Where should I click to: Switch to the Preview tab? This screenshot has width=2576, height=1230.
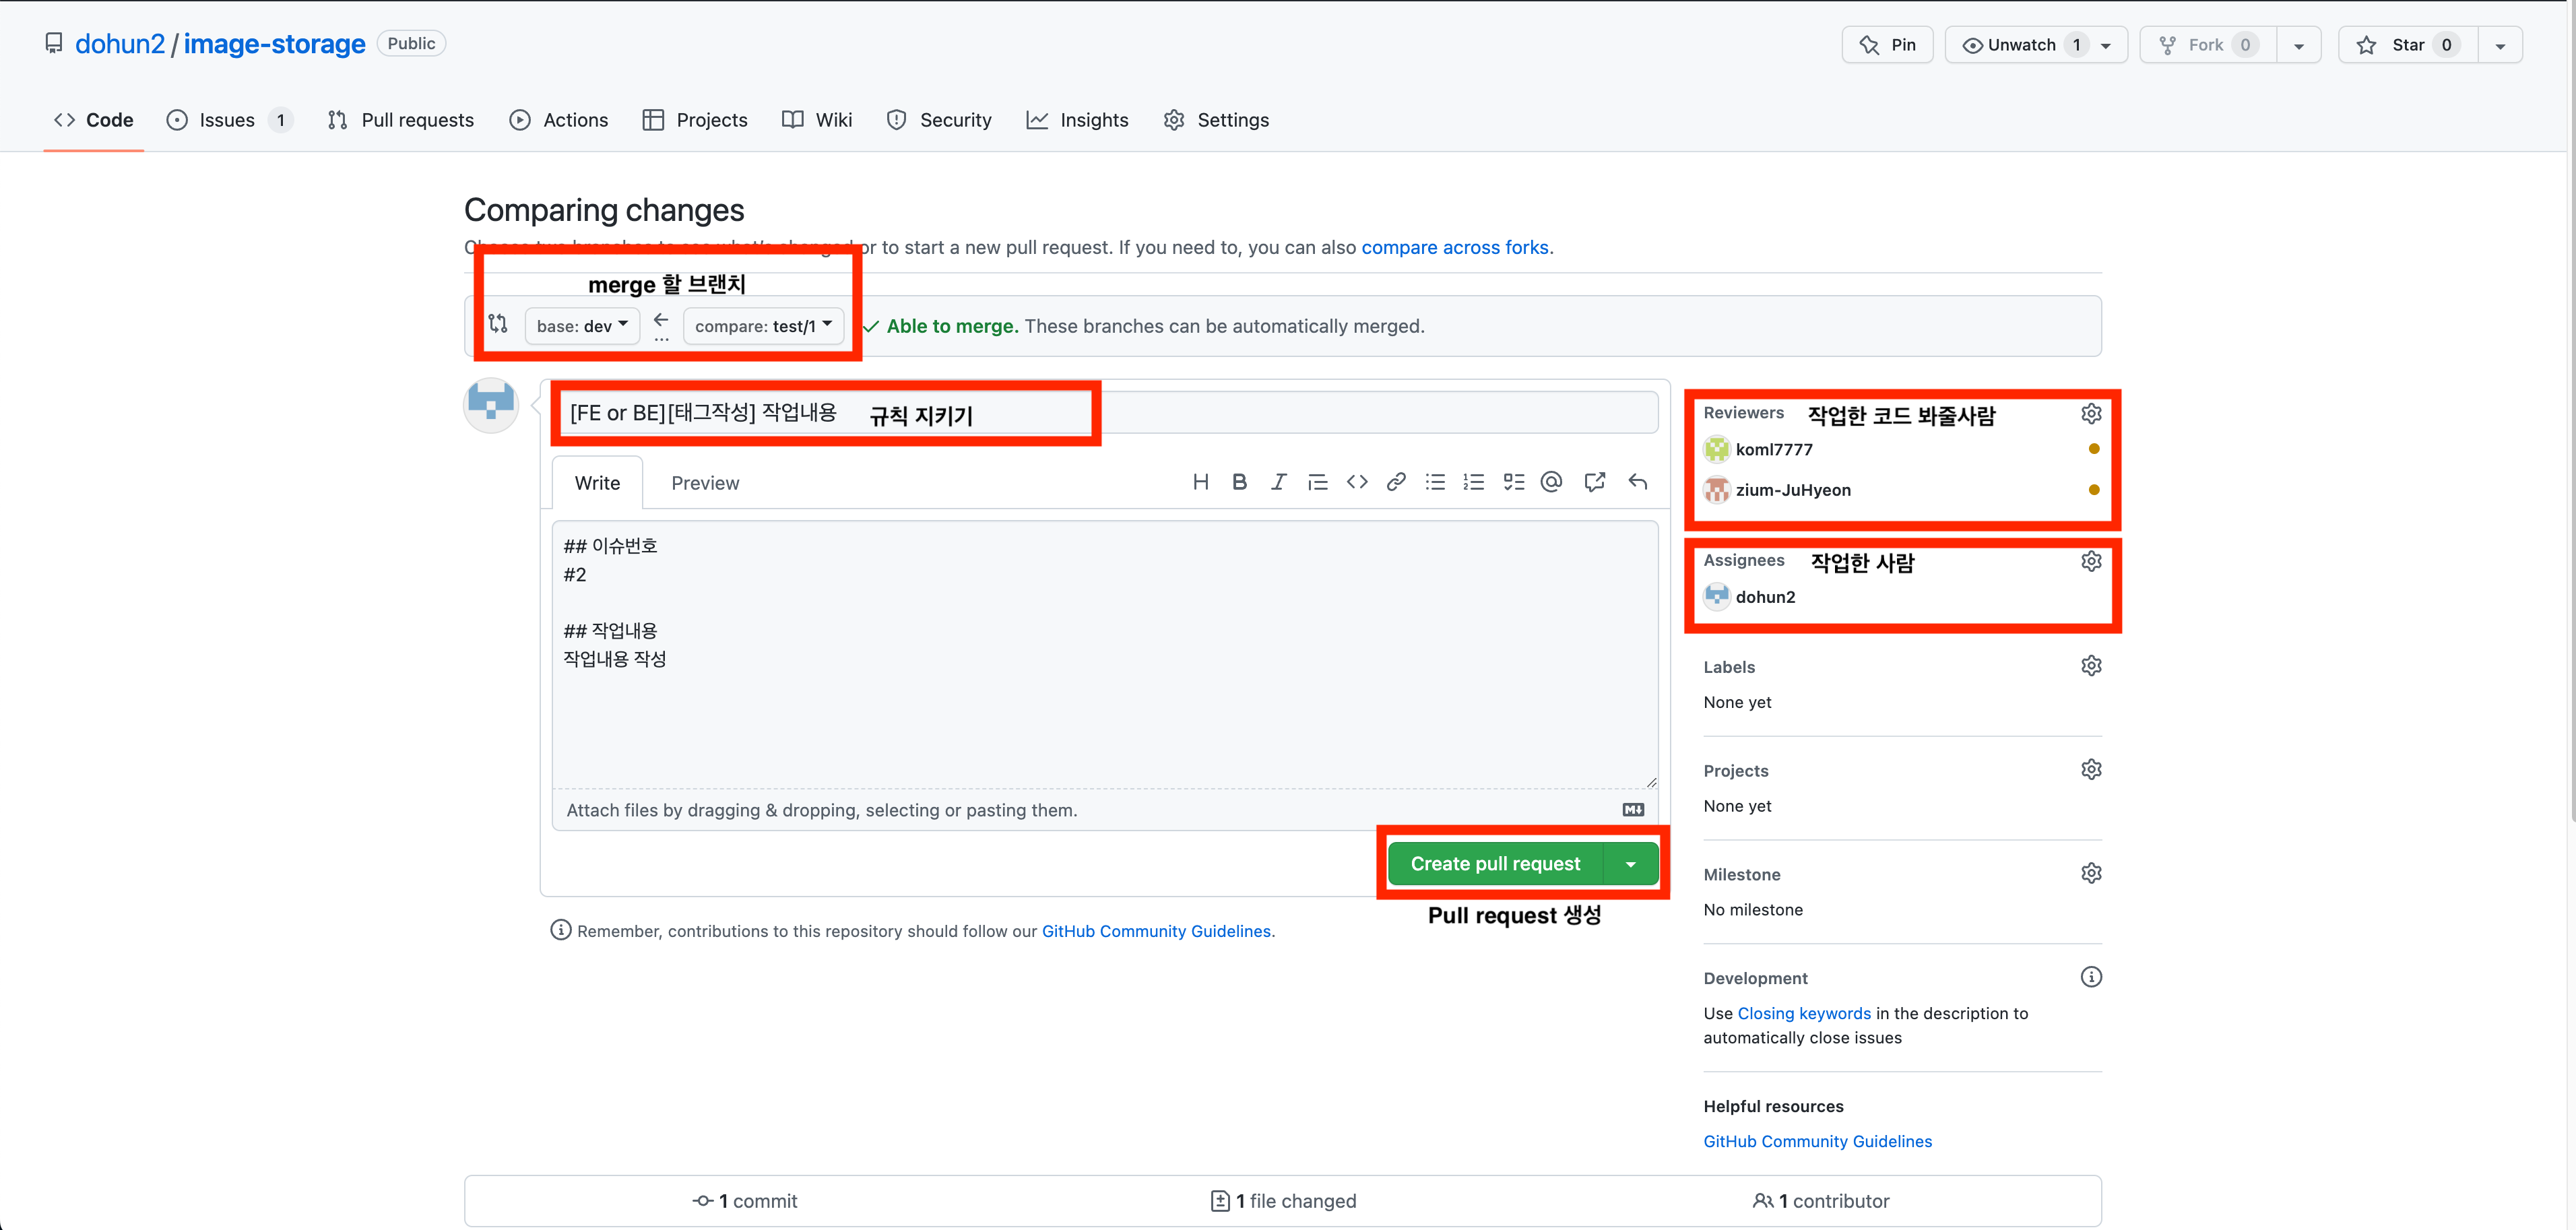point(705,483)
